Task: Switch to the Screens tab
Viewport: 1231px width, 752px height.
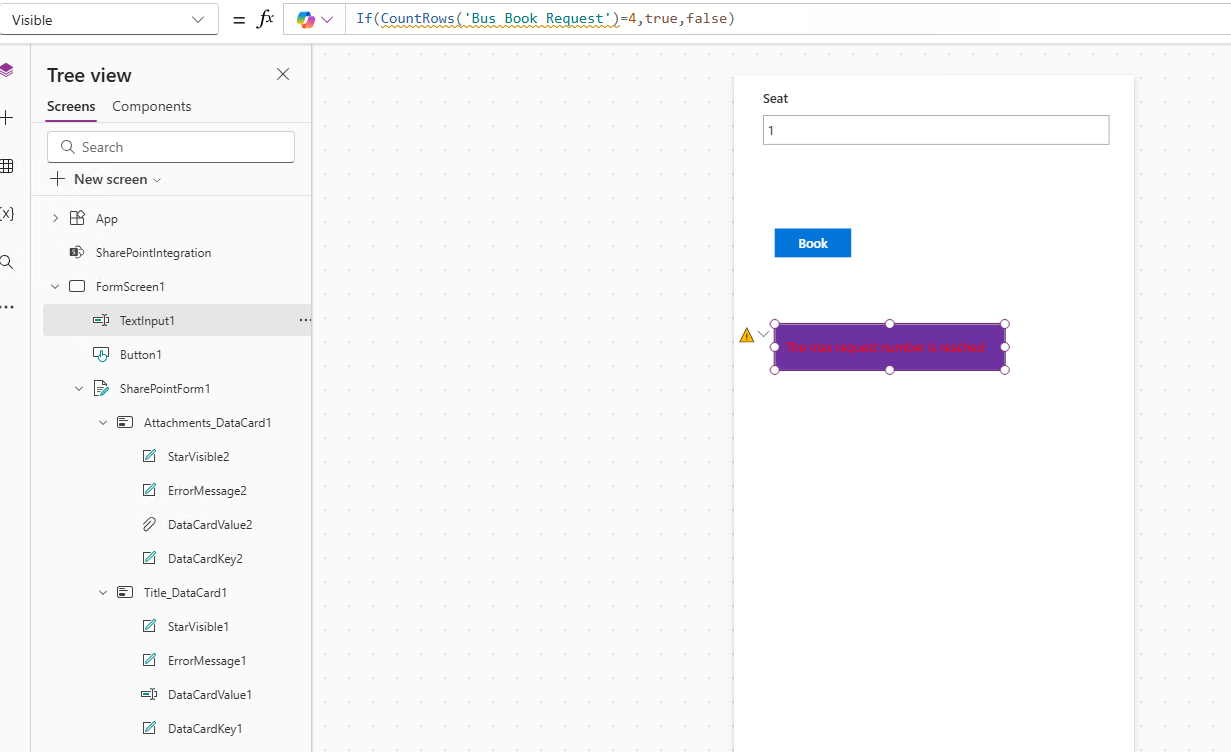Action: [x=70, y=106]
